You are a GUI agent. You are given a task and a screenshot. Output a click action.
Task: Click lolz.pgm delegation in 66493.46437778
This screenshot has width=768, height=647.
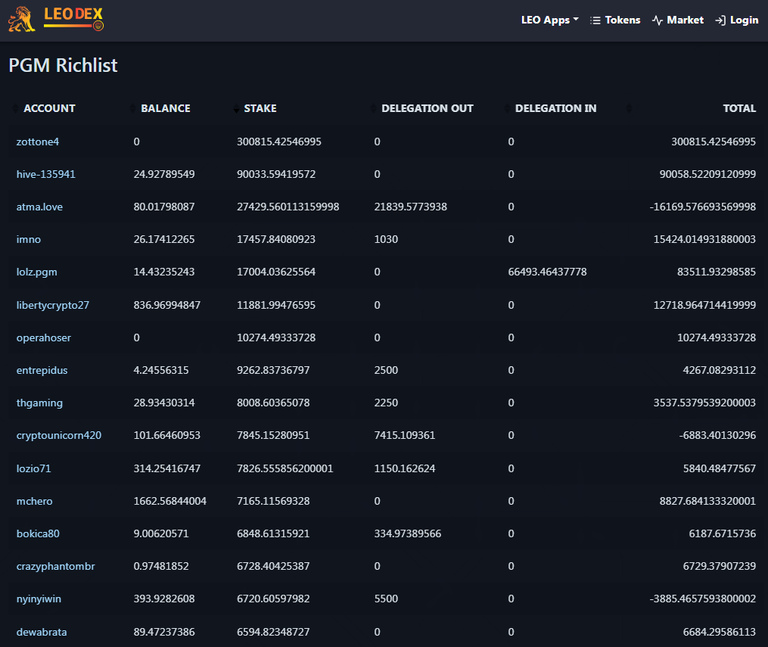coord(547,272)
